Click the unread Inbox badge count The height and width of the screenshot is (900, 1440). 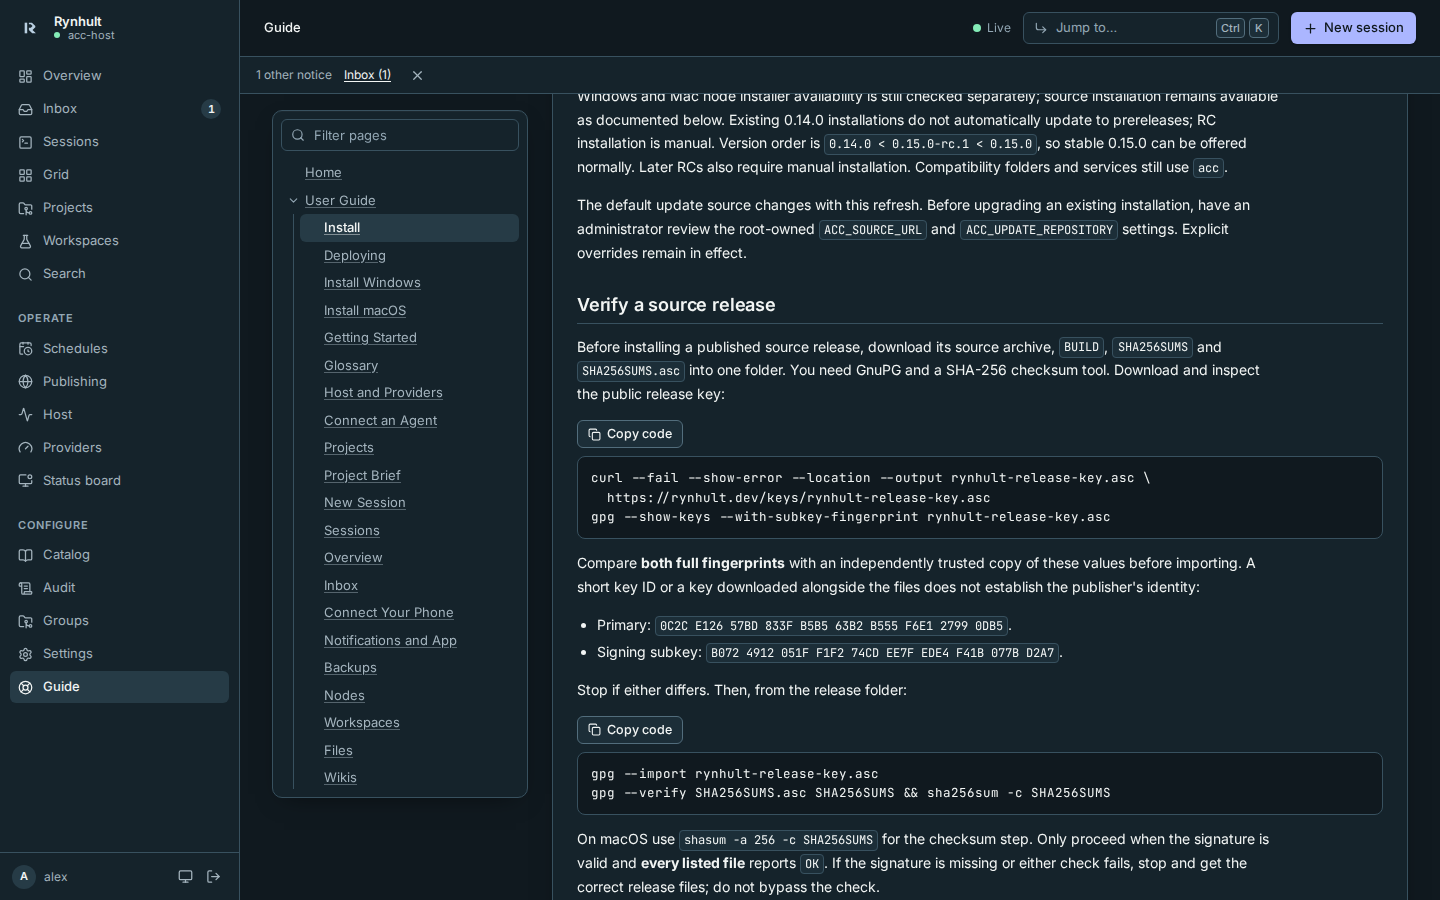[211, 109]
